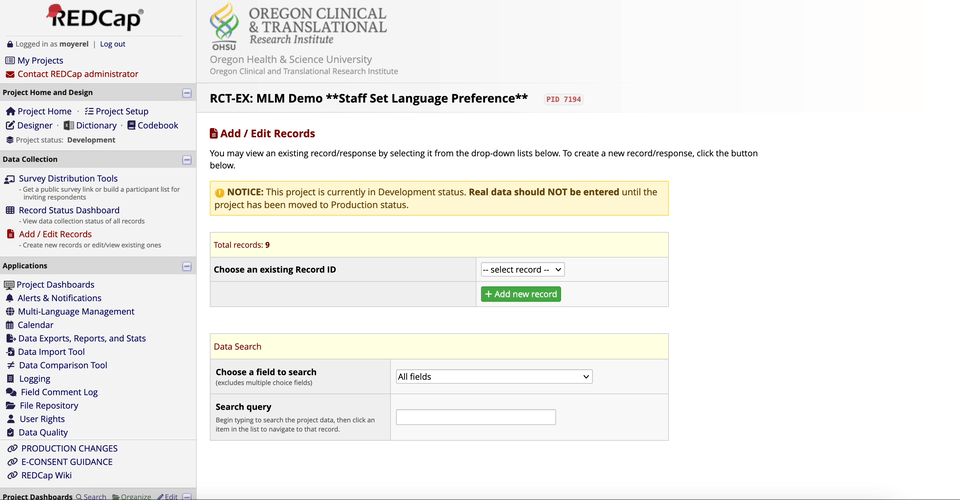
Task: Click the Codebook icon
Action: 131,125
